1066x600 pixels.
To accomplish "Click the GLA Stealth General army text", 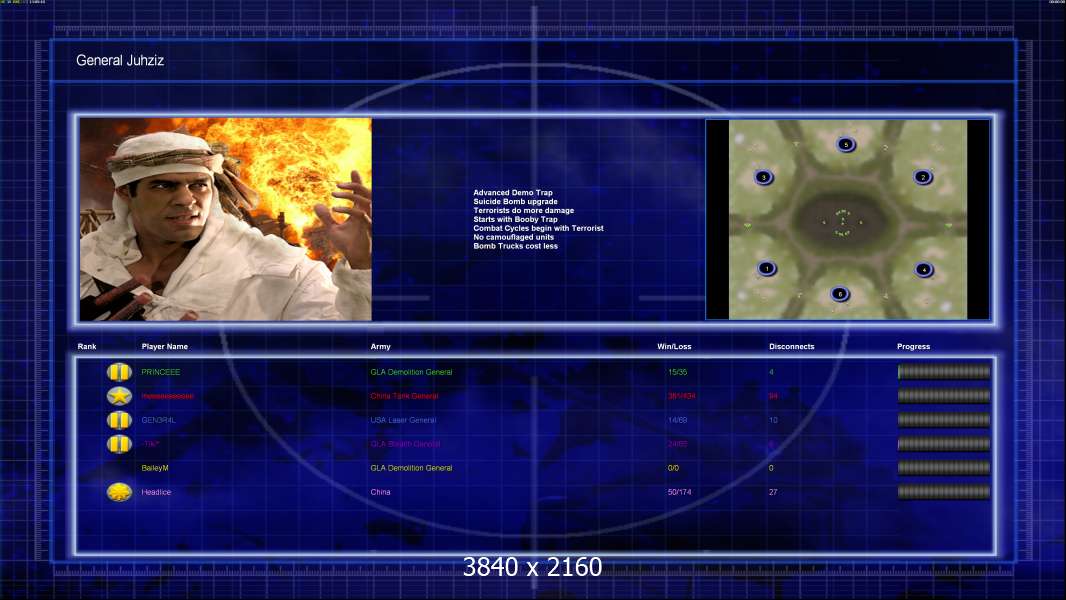I will pyautogui.click(x=405, y=444).
